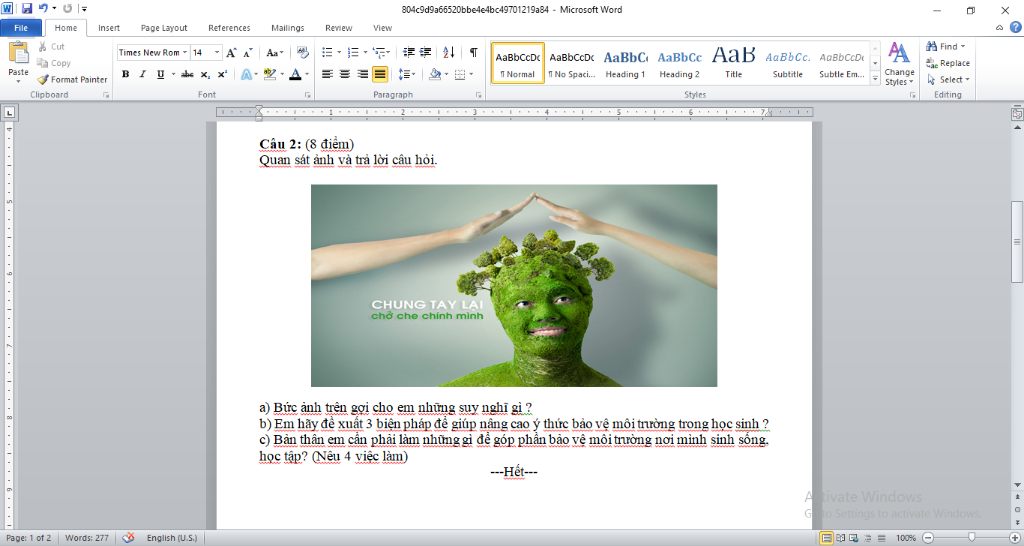This screenshot has width=1024, height=546.
Task: Apply Subscript formatting
Action: (x=205, y=74)
